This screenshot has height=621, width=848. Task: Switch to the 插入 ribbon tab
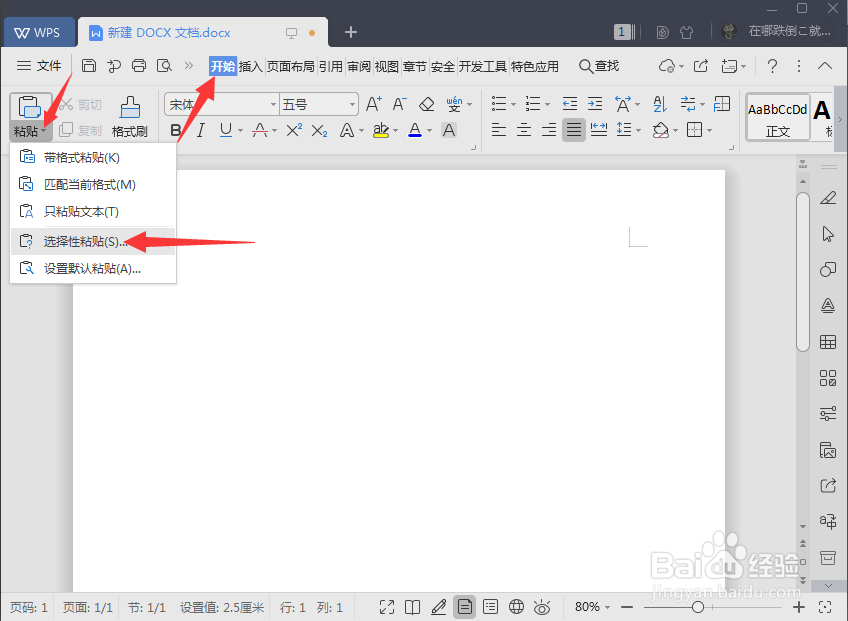pos(250,66)
